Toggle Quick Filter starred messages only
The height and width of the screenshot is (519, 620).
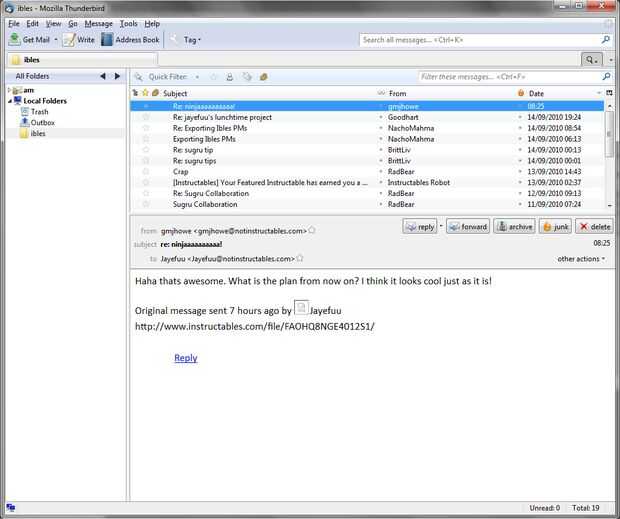(x=214, y=77)
